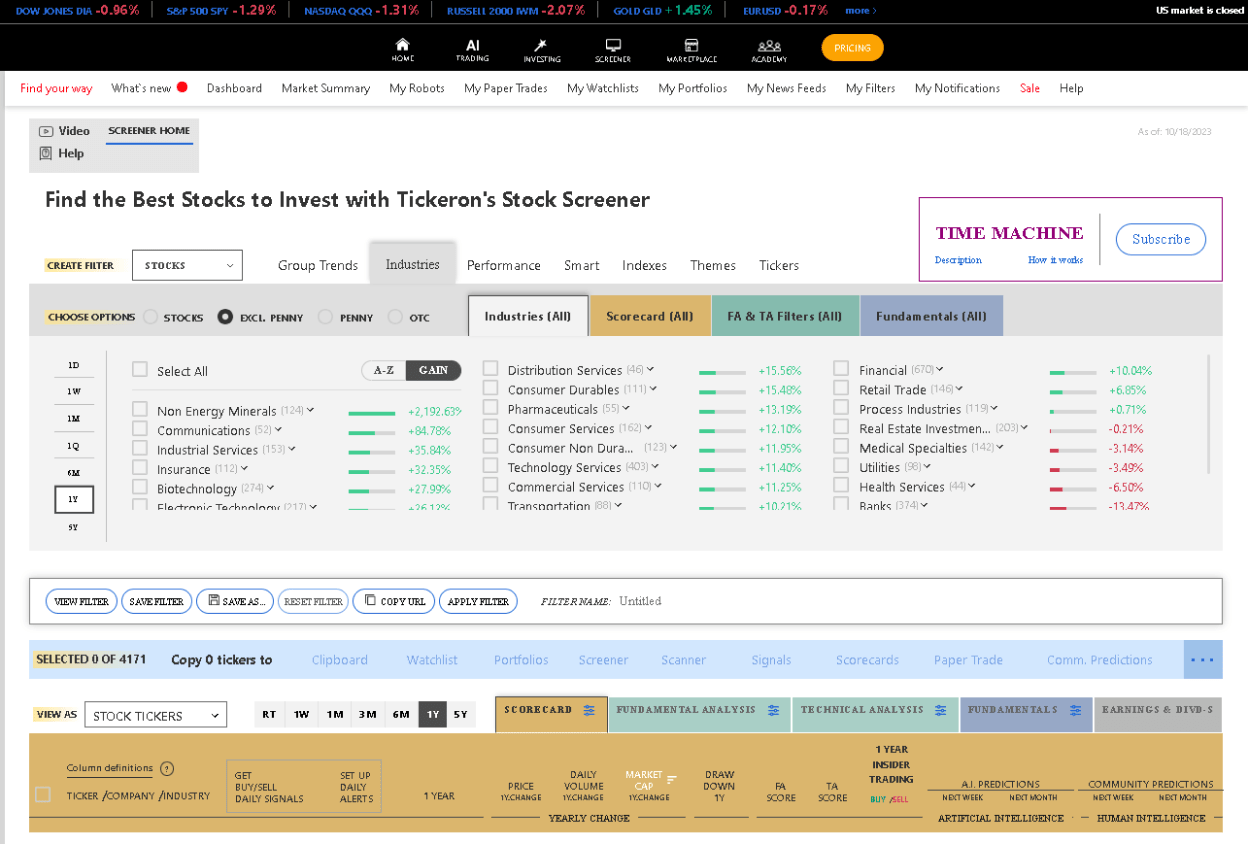The height and width of the screenshot is (844, 1248).
Task: Expand the Retail Trade chevron
Action: 959,388
